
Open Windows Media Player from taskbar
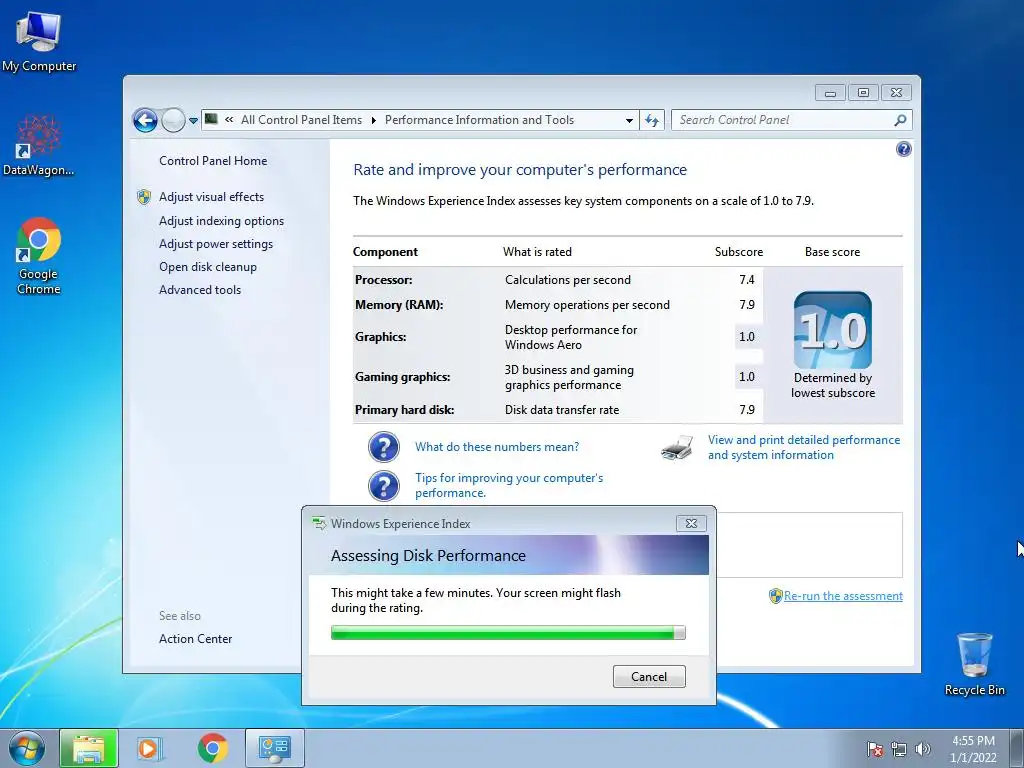click(x=148, y=748)
